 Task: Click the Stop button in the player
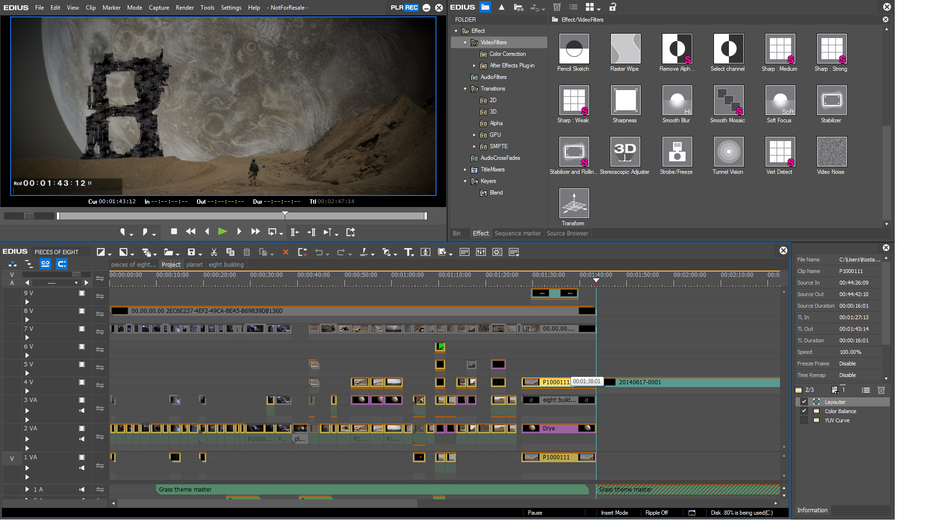click(174, 232)
